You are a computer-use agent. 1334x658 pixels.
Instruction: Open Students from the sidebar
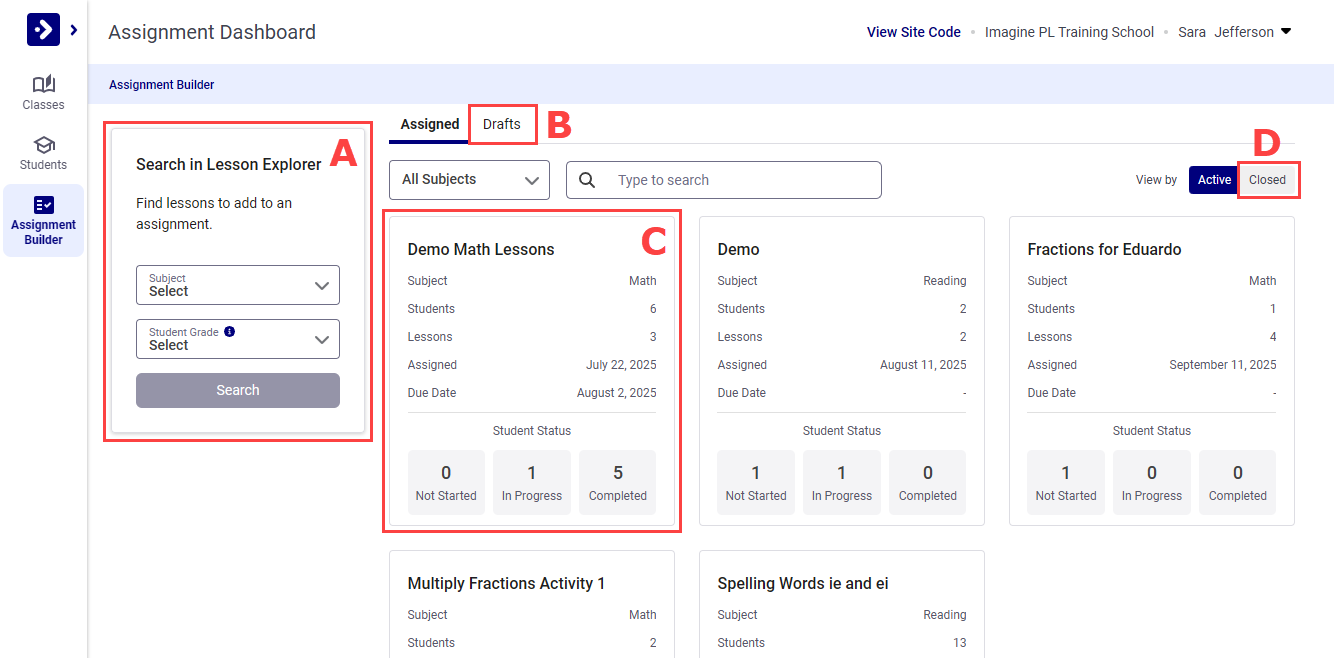click(43, 152)
